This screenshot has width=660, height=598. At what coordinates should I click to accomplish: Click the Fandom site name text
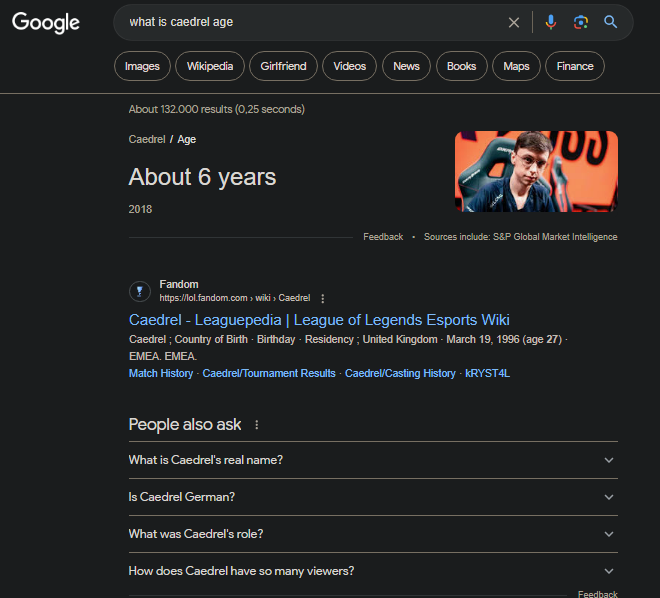click(x=179, y=284)
